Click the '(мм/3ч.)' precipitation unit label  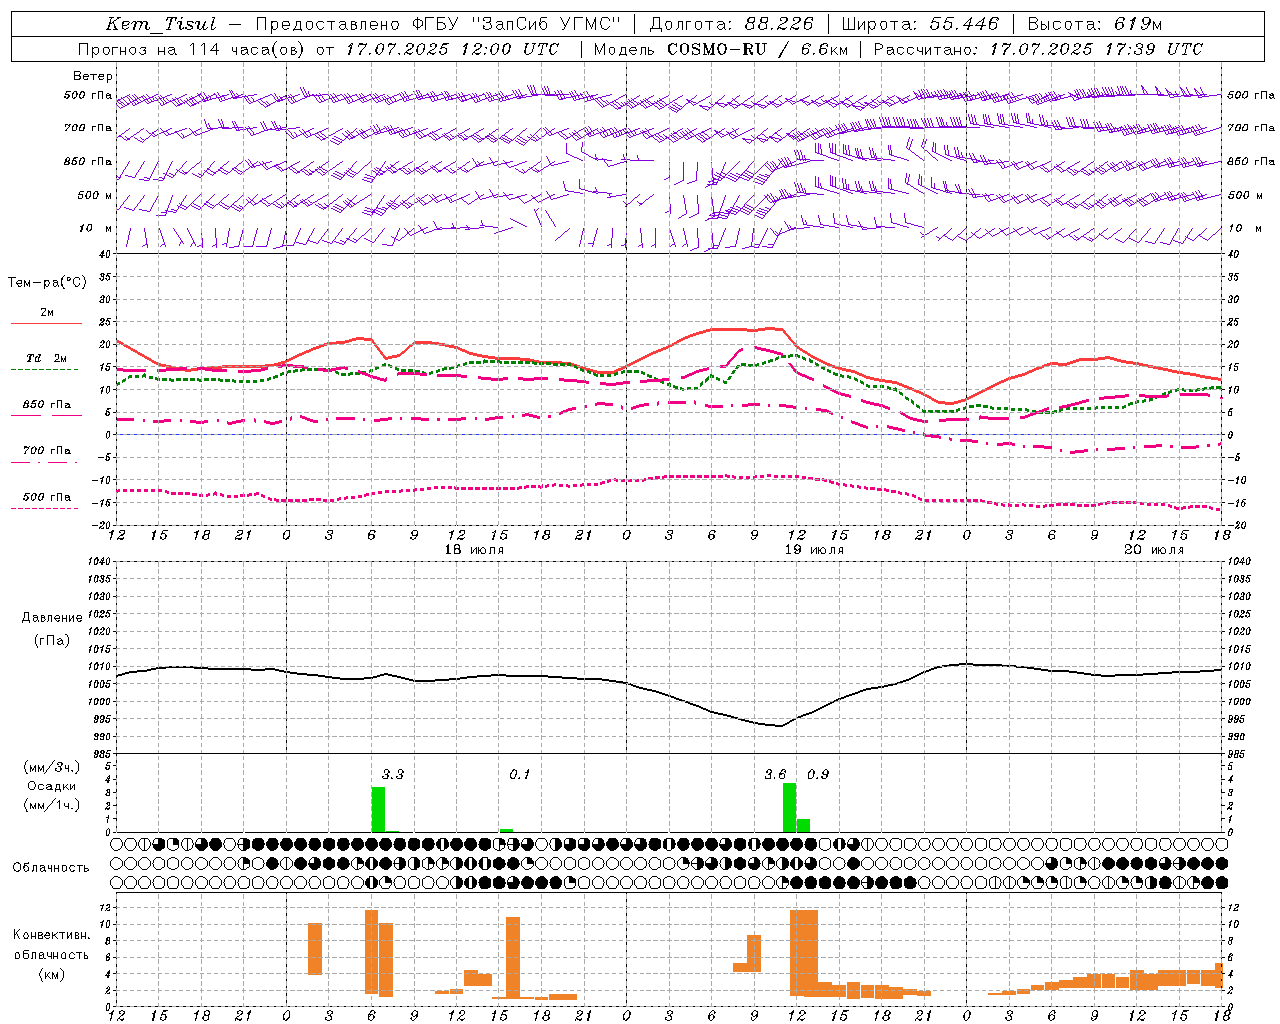pyautogui.click(x=52, y=767)
